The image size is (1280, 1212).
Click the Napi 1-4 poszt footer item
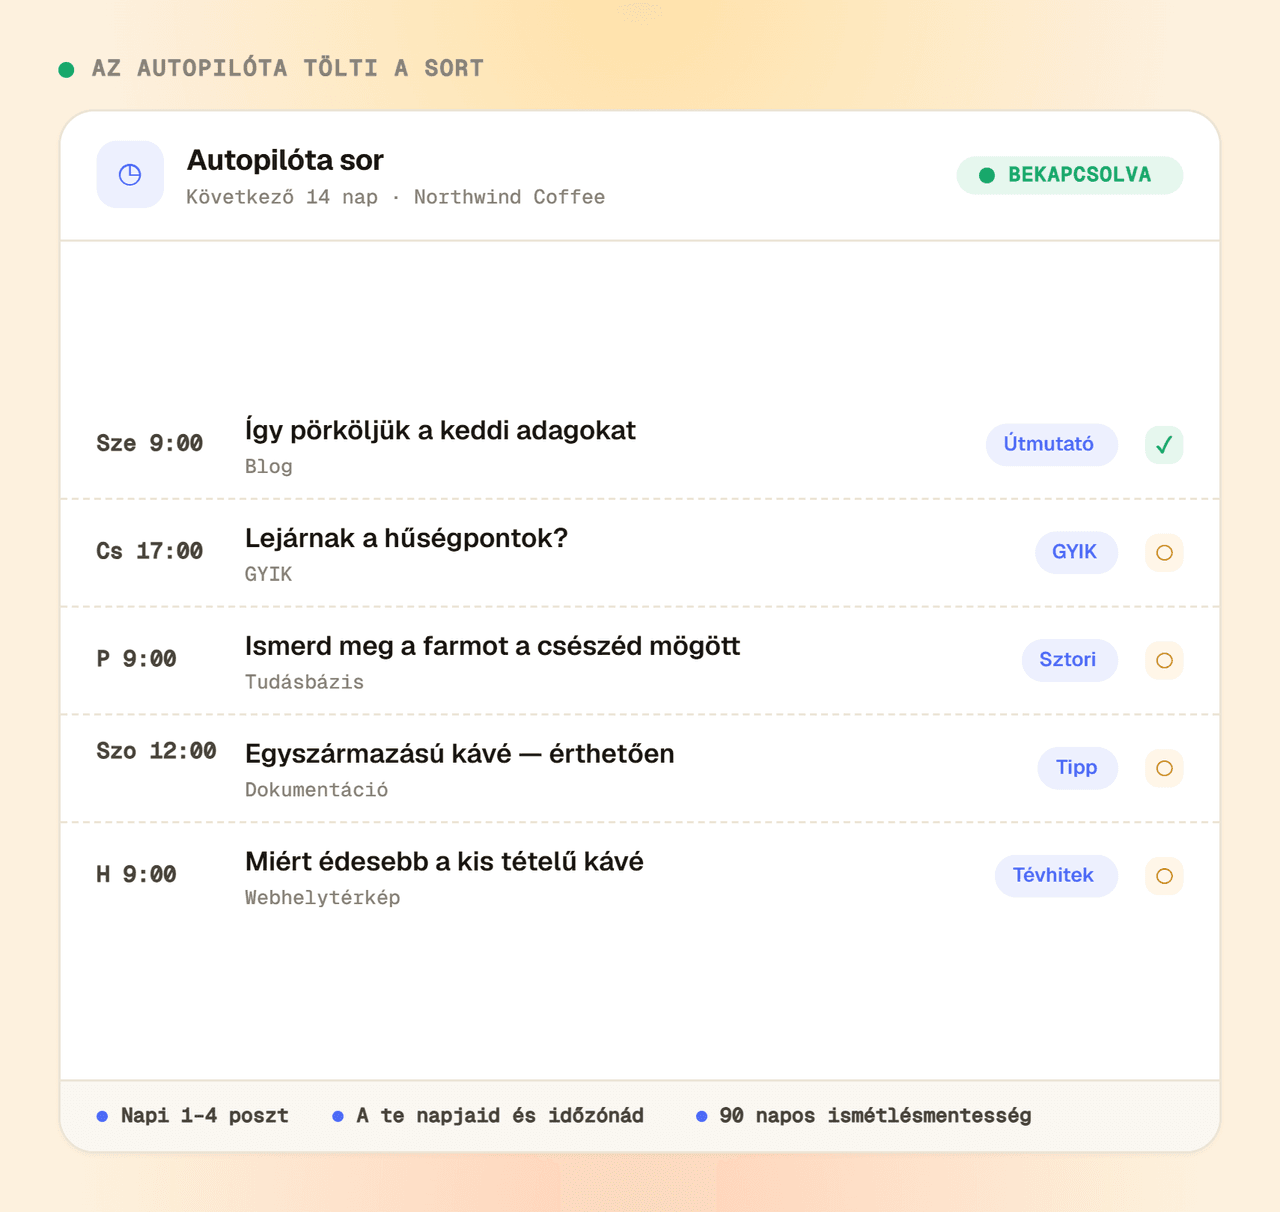click(x=193, y=1116)
